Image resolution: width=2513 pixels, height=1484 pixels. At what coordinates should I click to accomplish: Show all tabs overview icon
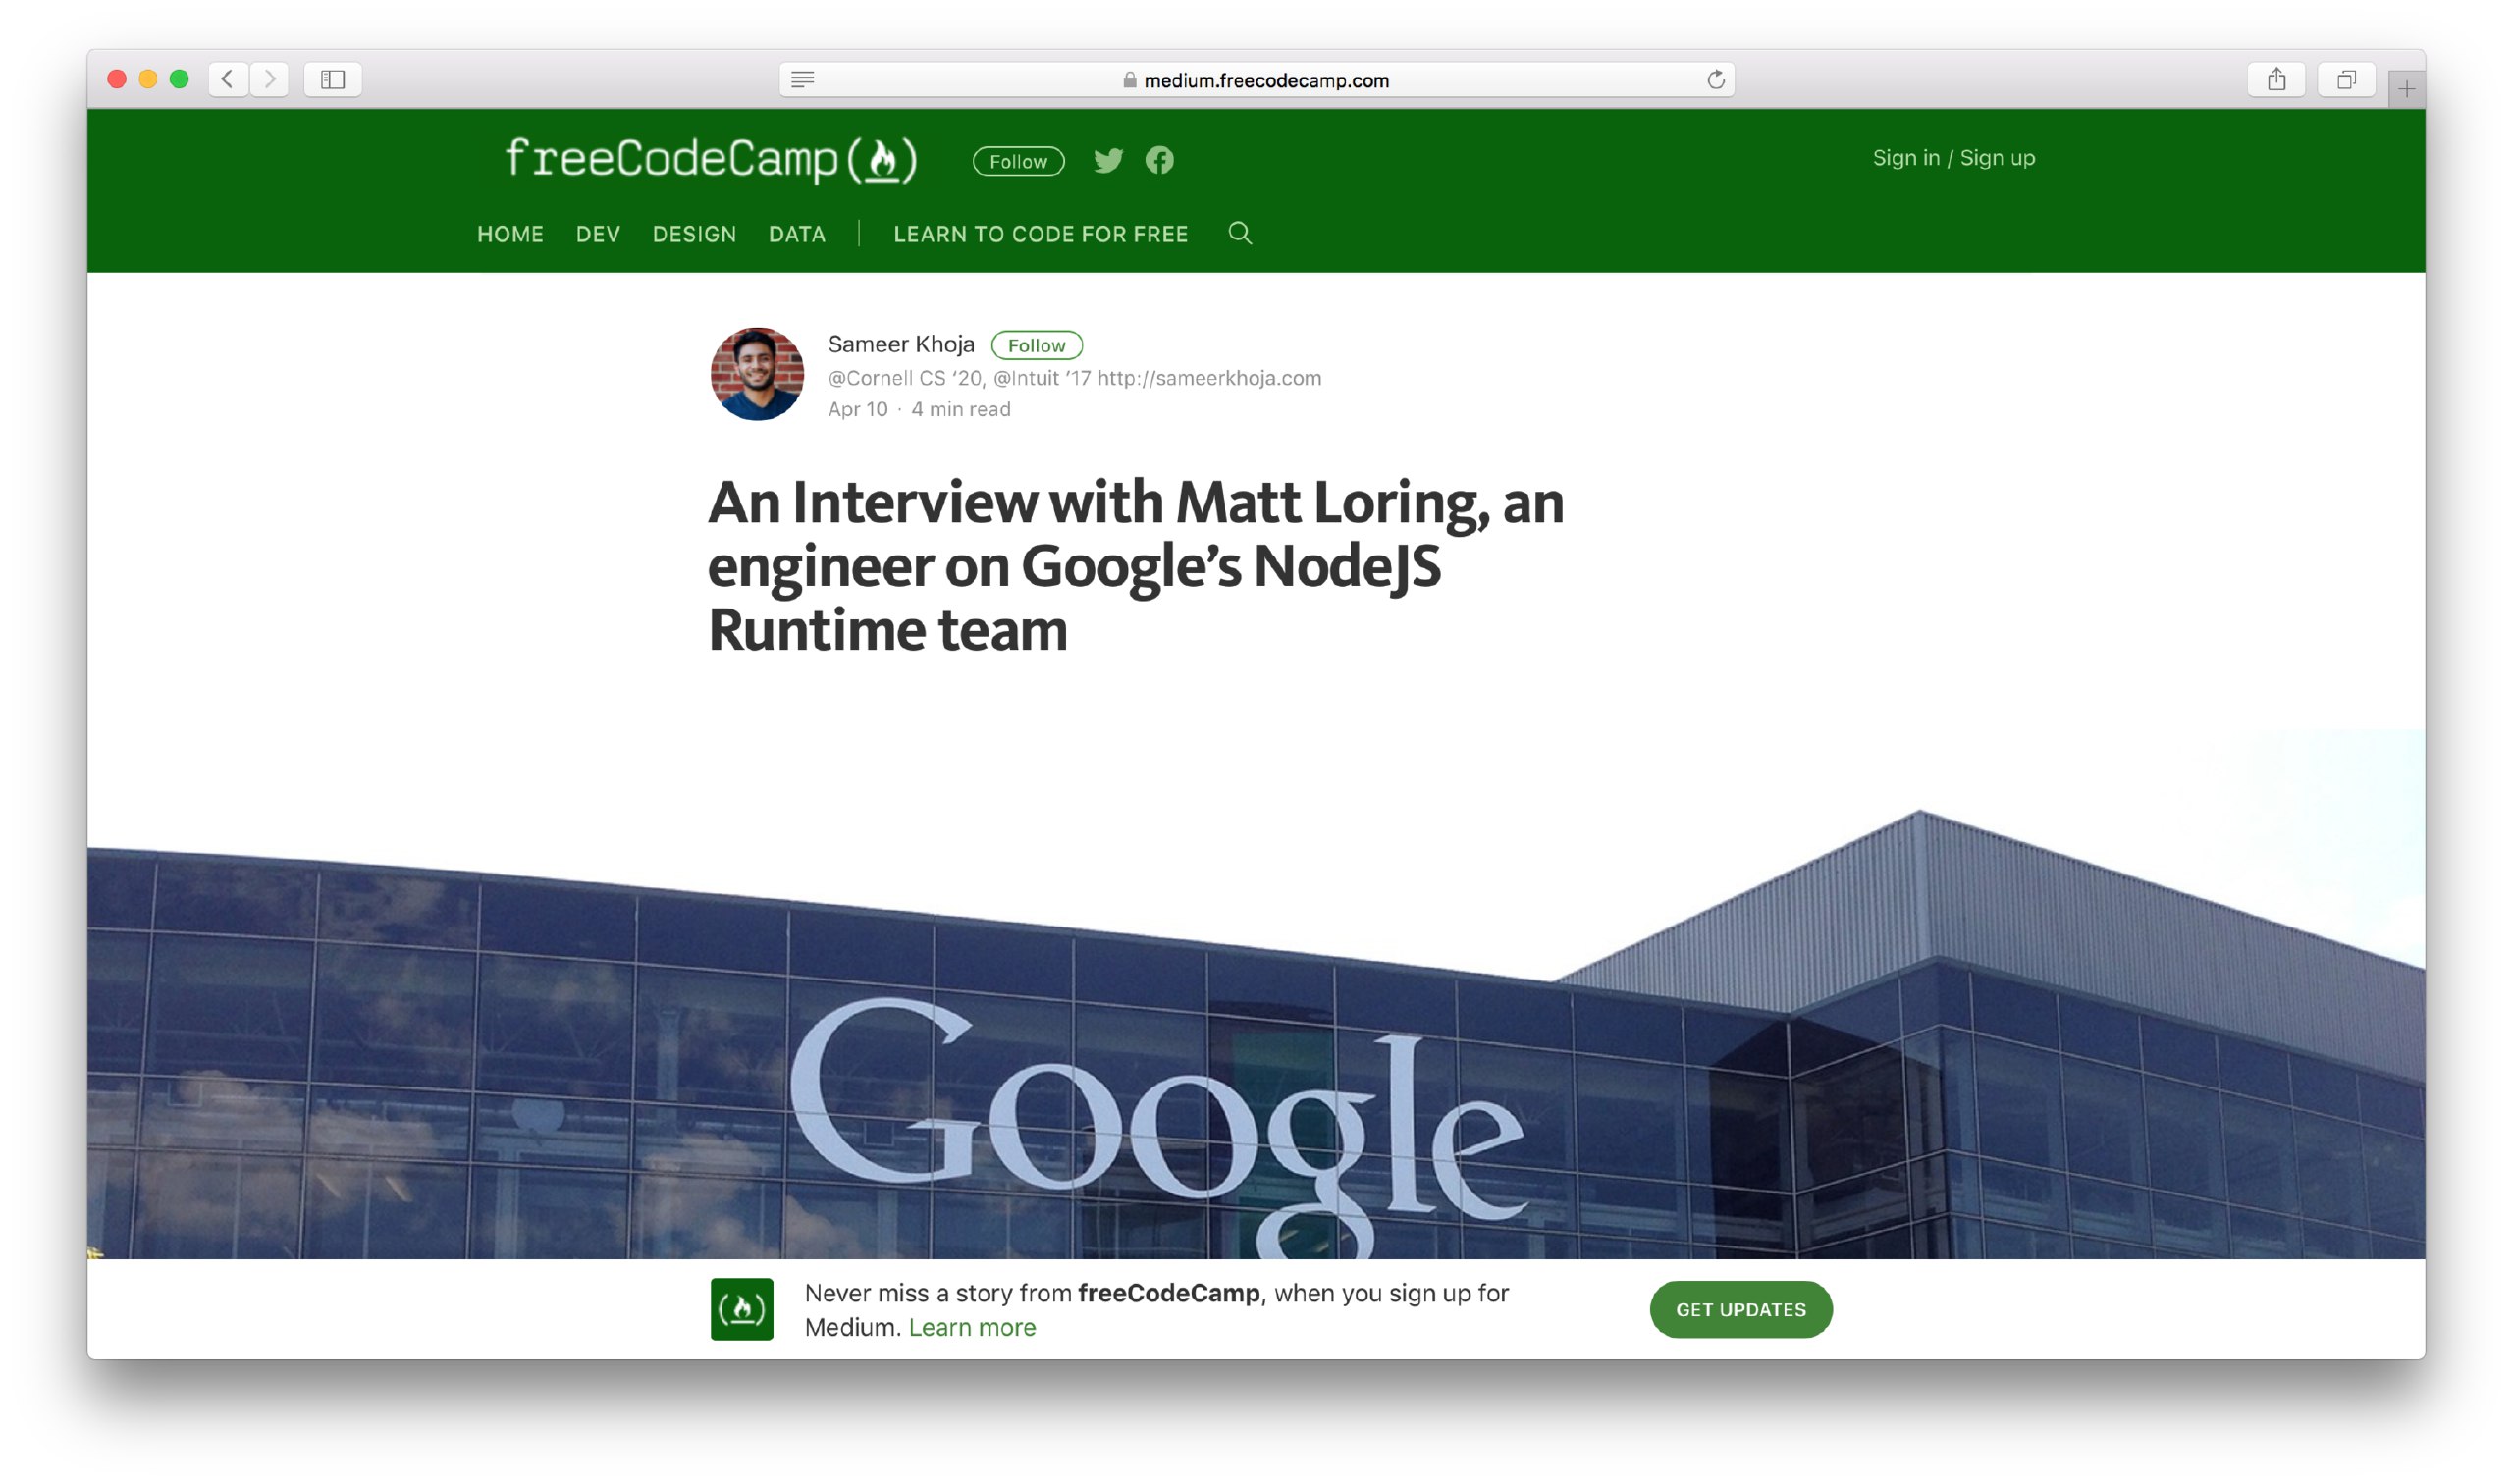pos(2347,79)
